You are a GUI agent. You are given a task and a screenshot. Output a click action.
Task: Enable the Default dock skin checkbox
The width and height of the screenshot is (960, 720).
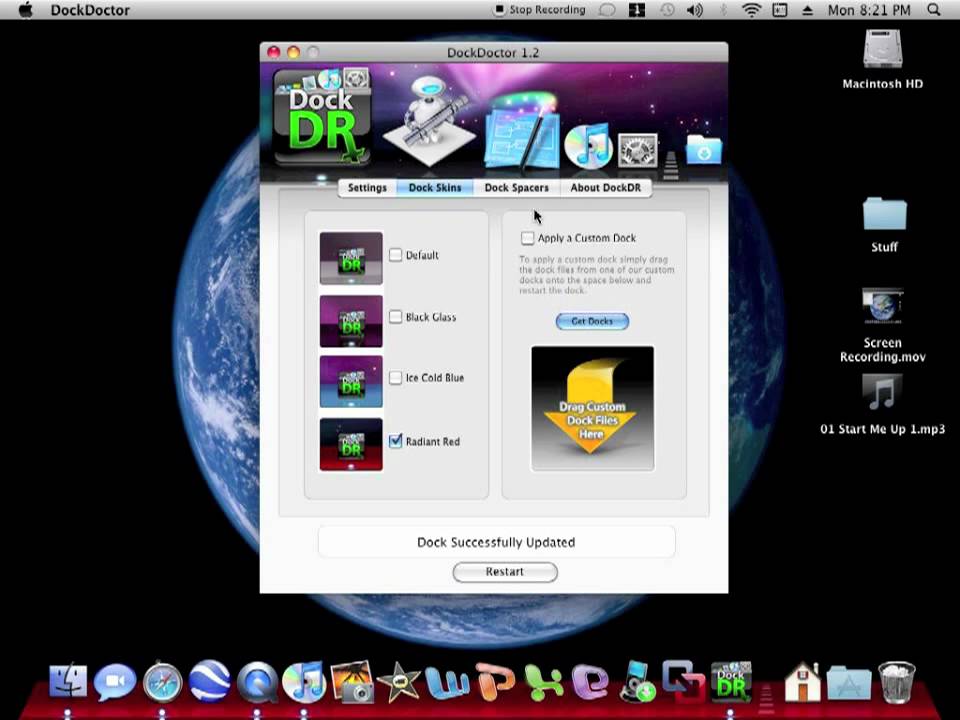pos(396,255)
